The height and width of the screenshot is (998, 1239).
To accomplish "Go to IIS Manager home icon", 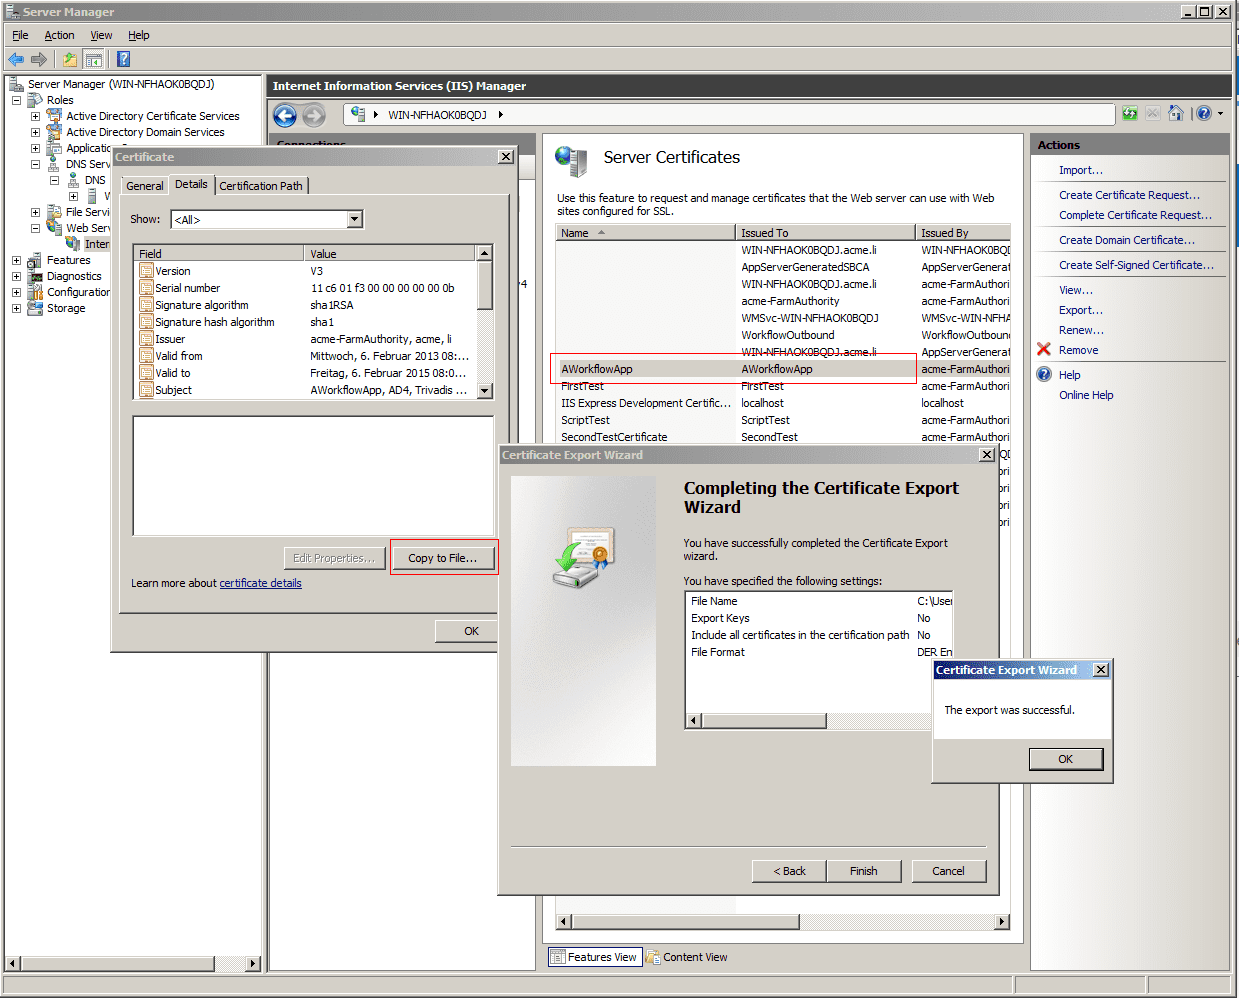I will pyautogui.click(x=1176, y=114).
